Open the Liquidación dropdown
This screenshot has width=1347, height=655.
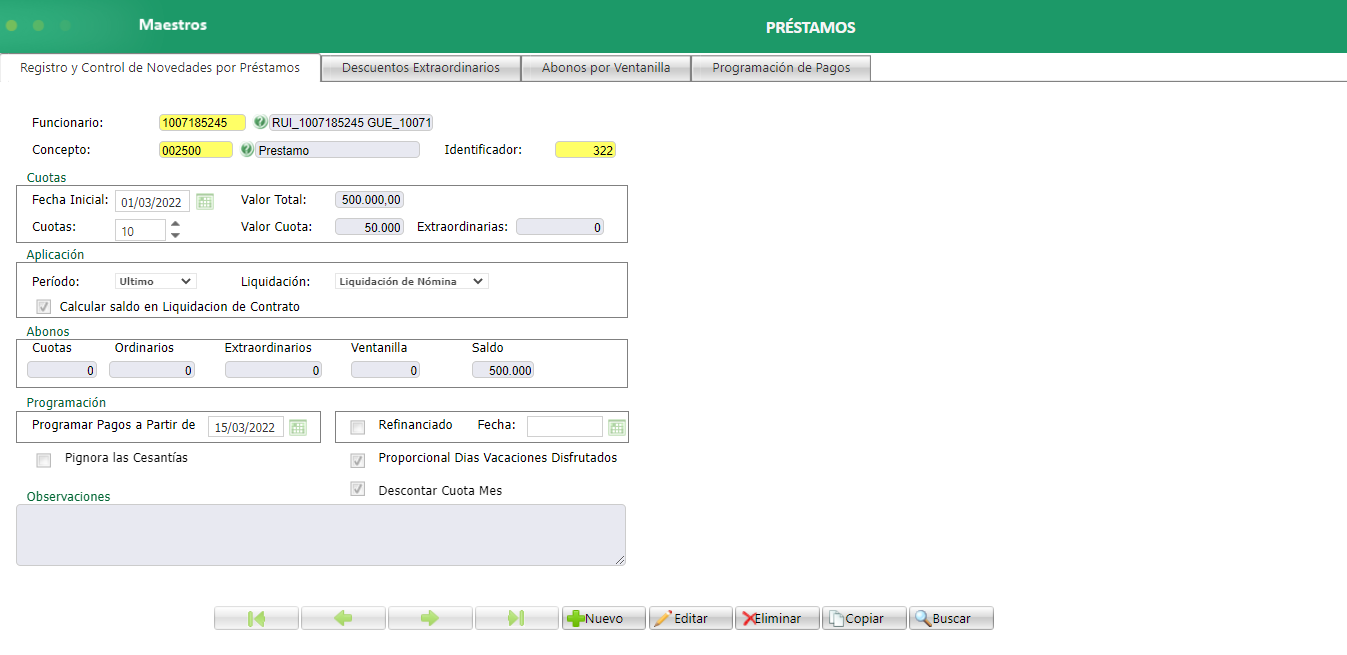[411, 281]
